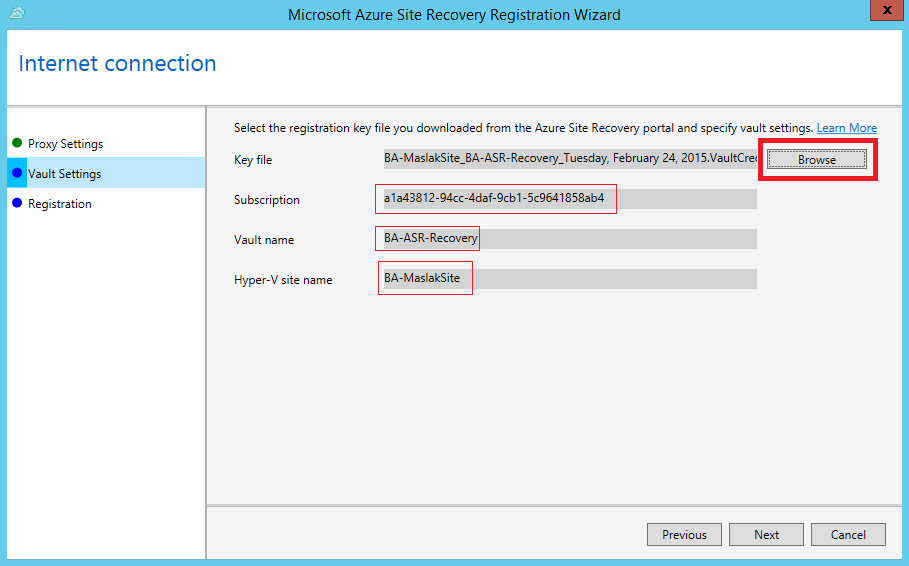Go to the Next wizard step
The image size is (909, 566).
tap(766, 535)
